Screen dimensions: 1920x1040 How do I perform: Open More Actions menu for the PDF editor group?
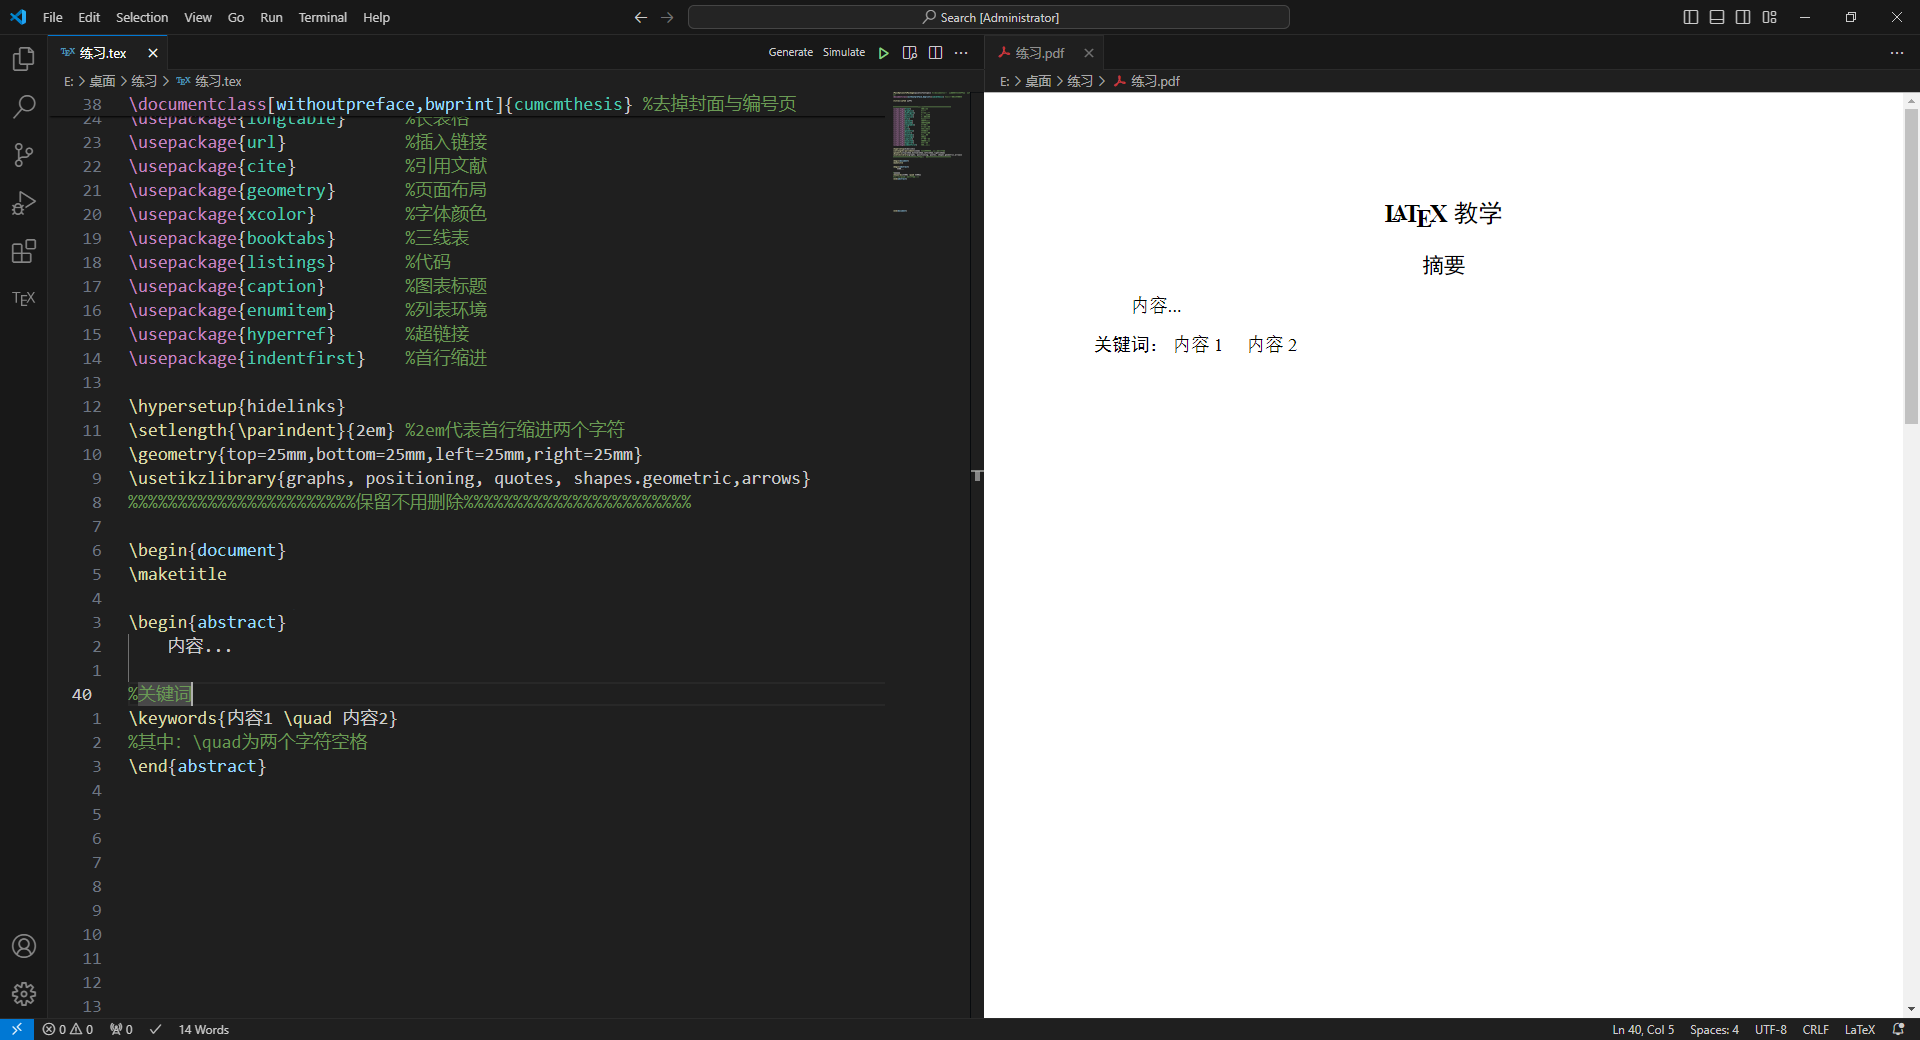click(x=1896, y=53)
